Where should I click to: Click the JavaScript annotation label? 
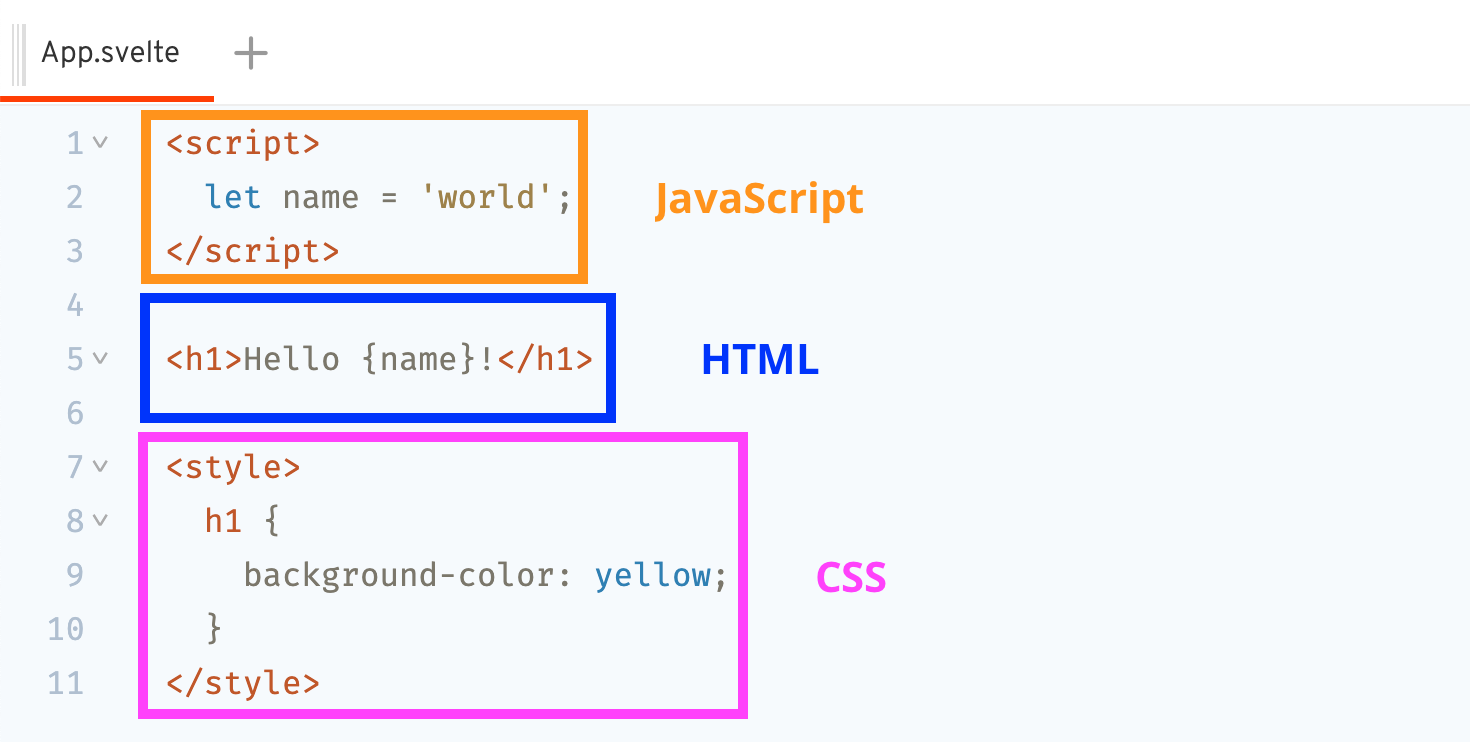pos(757,199)
